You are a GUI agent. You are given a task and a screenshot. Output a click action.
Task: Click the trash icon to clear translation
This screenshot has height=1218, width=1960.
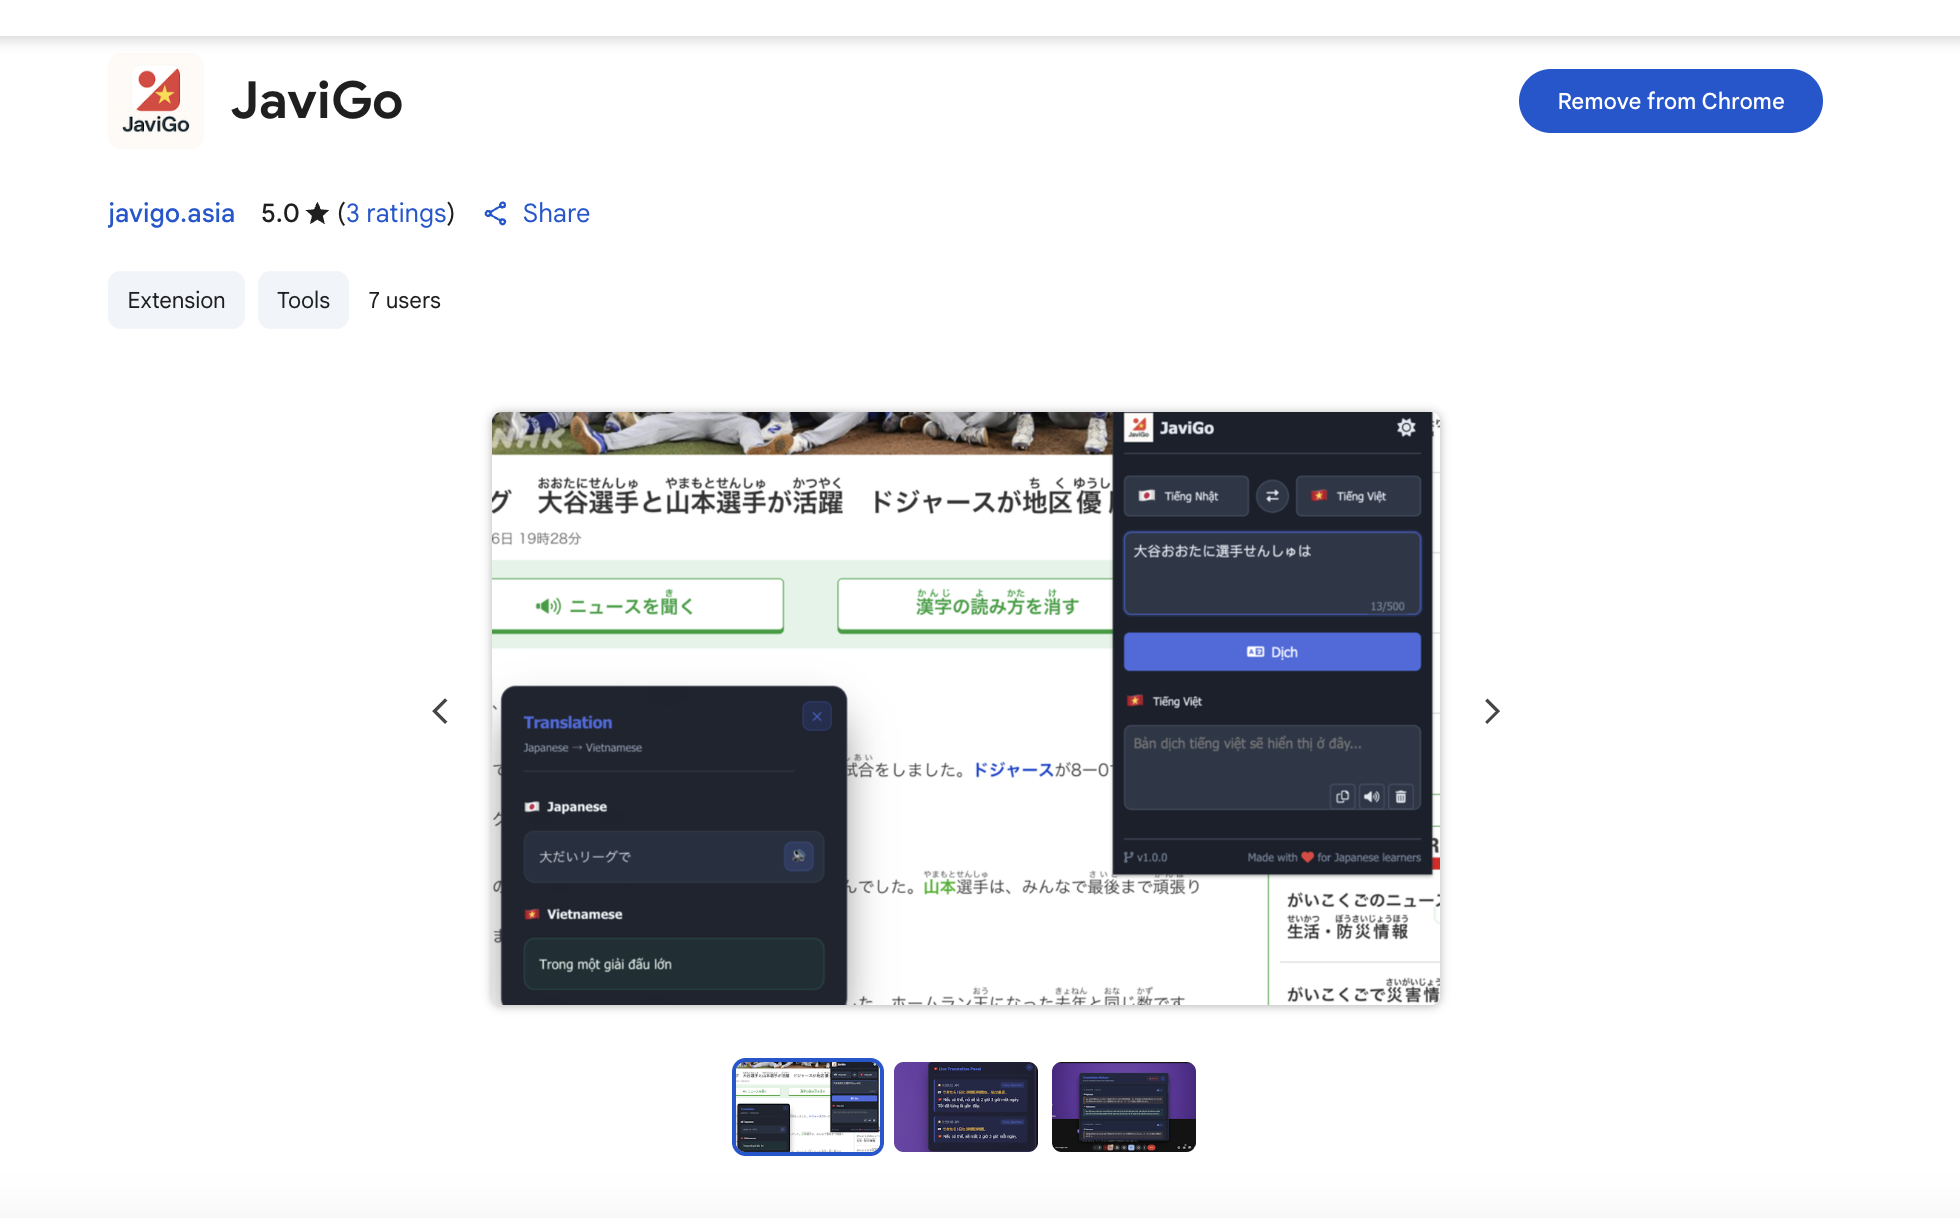1401,797
